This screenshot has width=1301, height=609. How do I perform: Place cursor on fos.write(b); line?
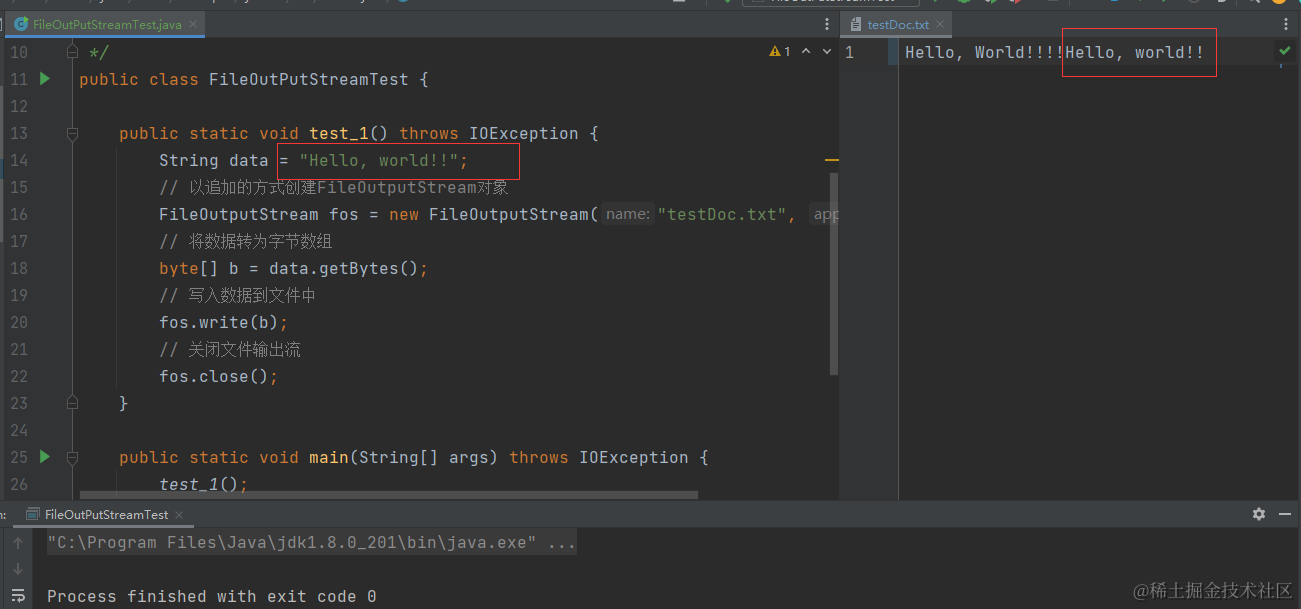(223, 322)
